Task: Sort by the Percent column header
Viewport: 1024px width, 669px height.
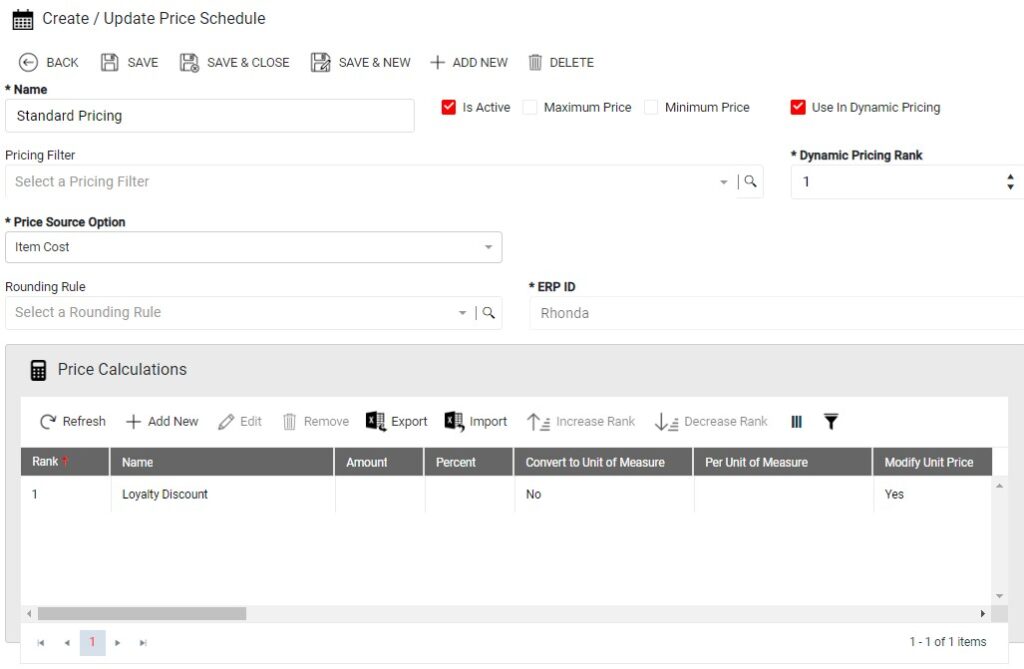Action: point(469,462)
